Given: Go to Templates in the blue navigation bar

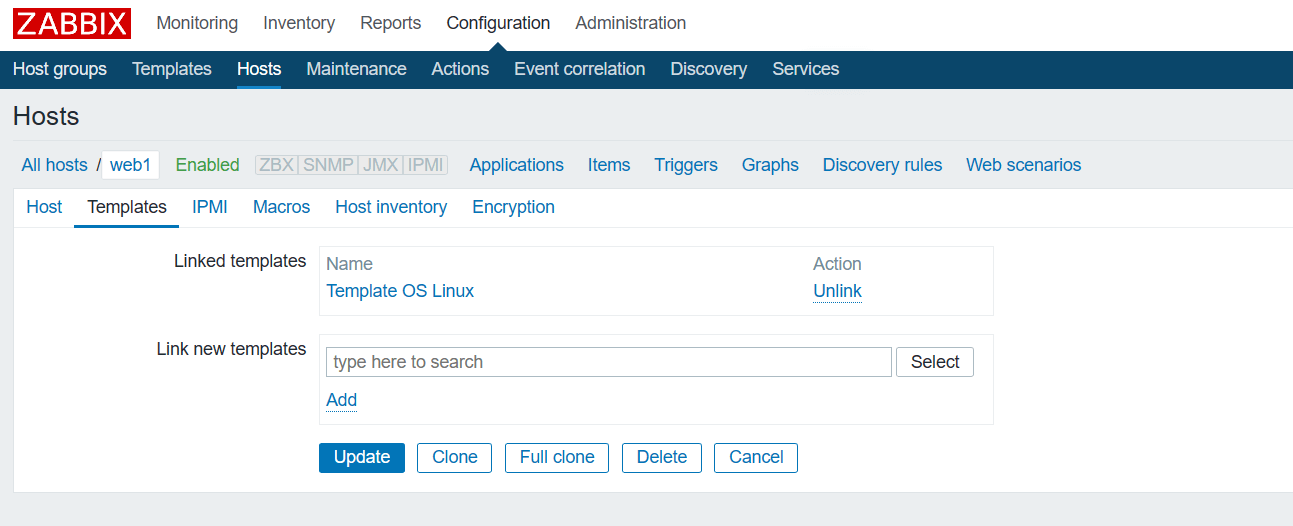Looking at the screenshot, I should 172,69.
